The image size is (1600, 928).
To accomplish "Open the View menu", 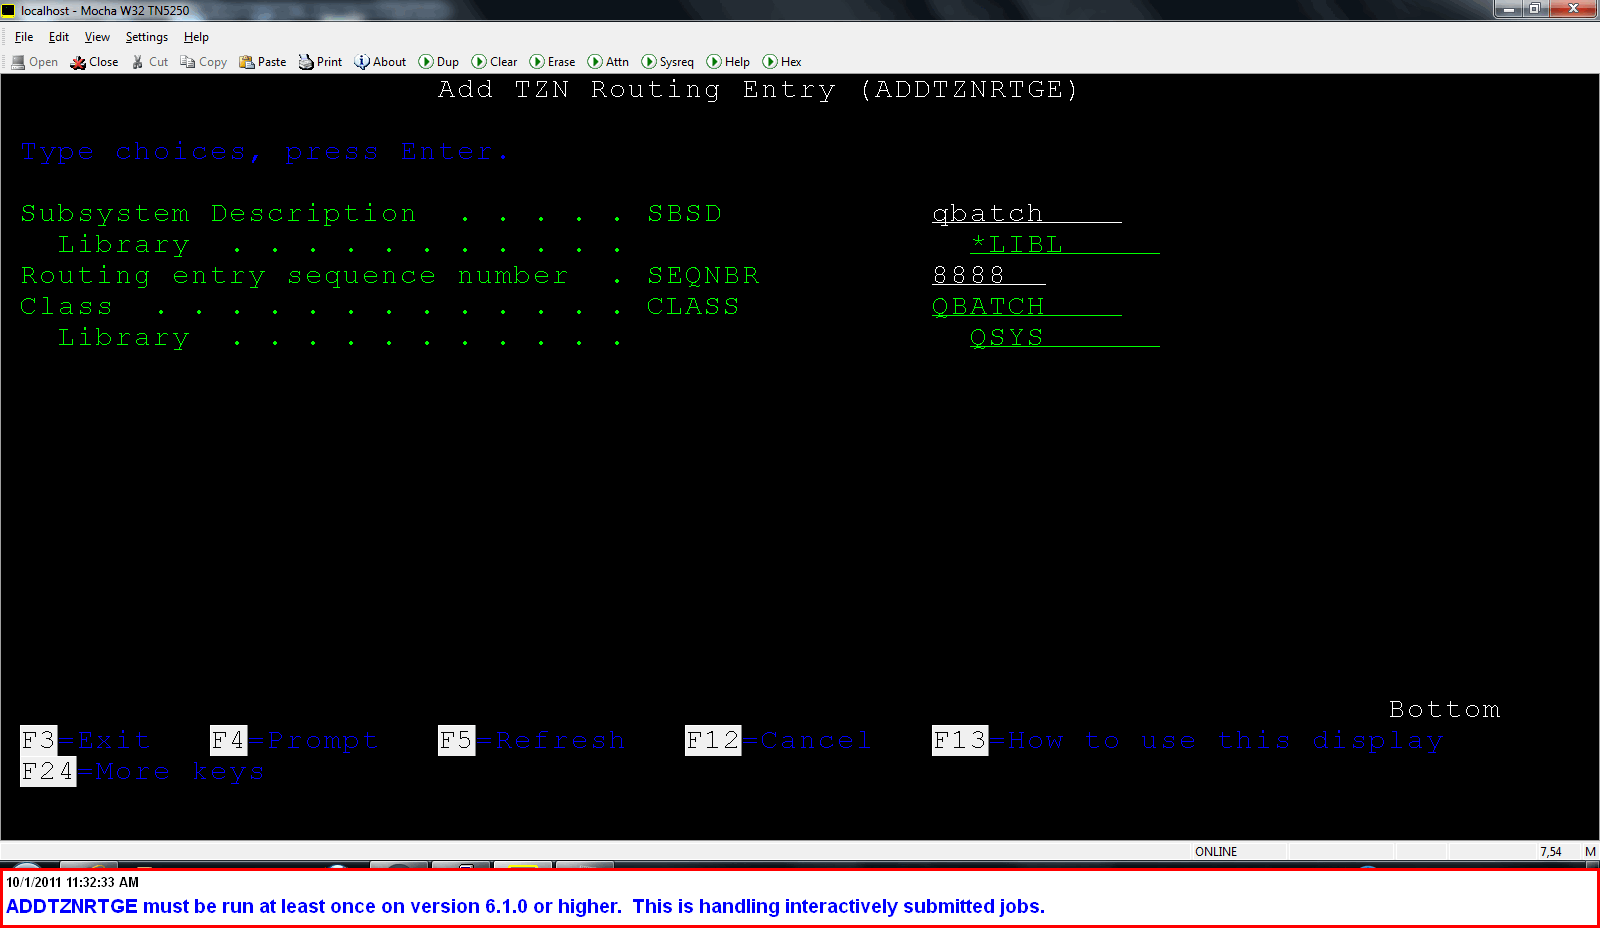I will pyautogui.click(x=96, y=37).
